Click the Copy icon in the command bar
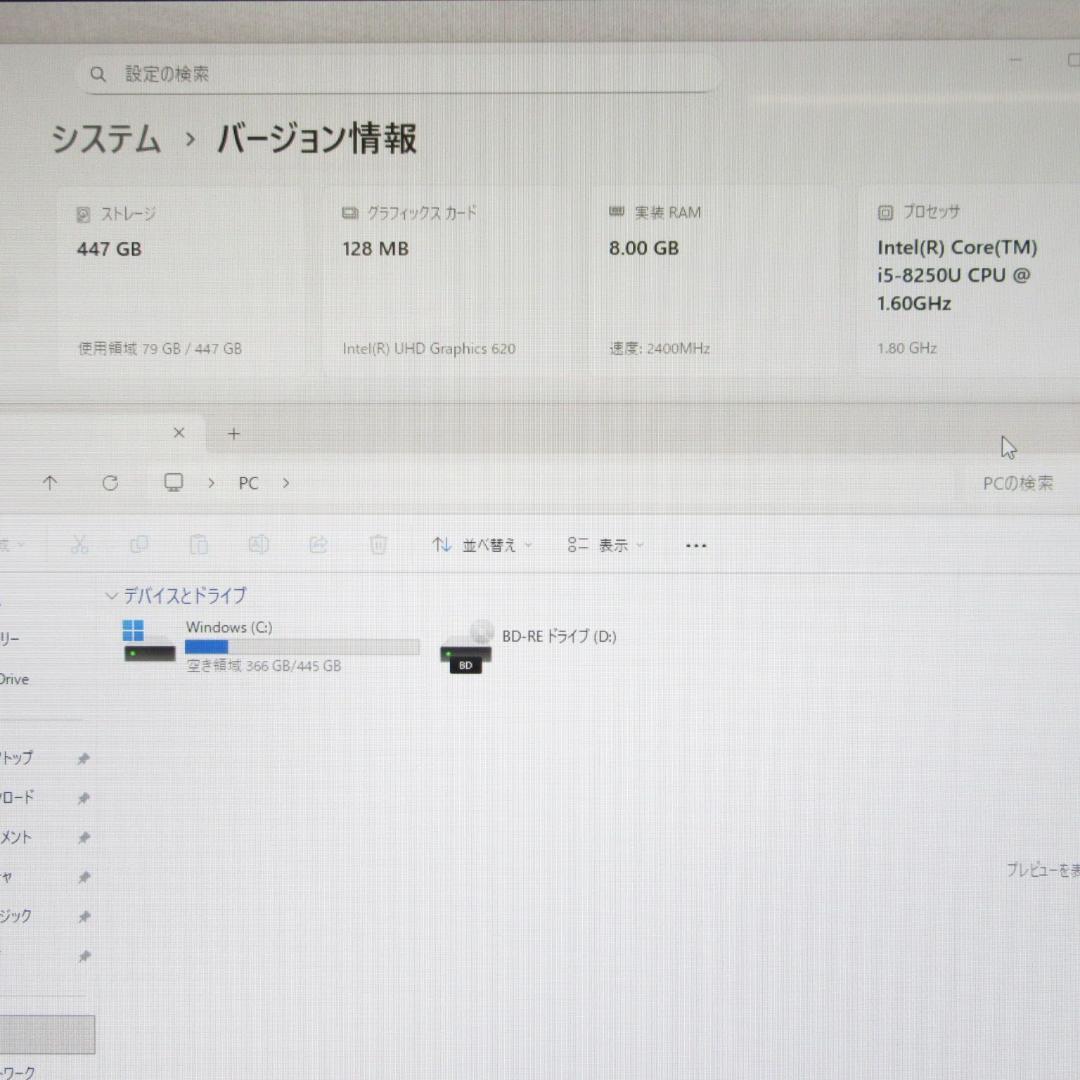1080x1080 pixels. coord(140,544)
